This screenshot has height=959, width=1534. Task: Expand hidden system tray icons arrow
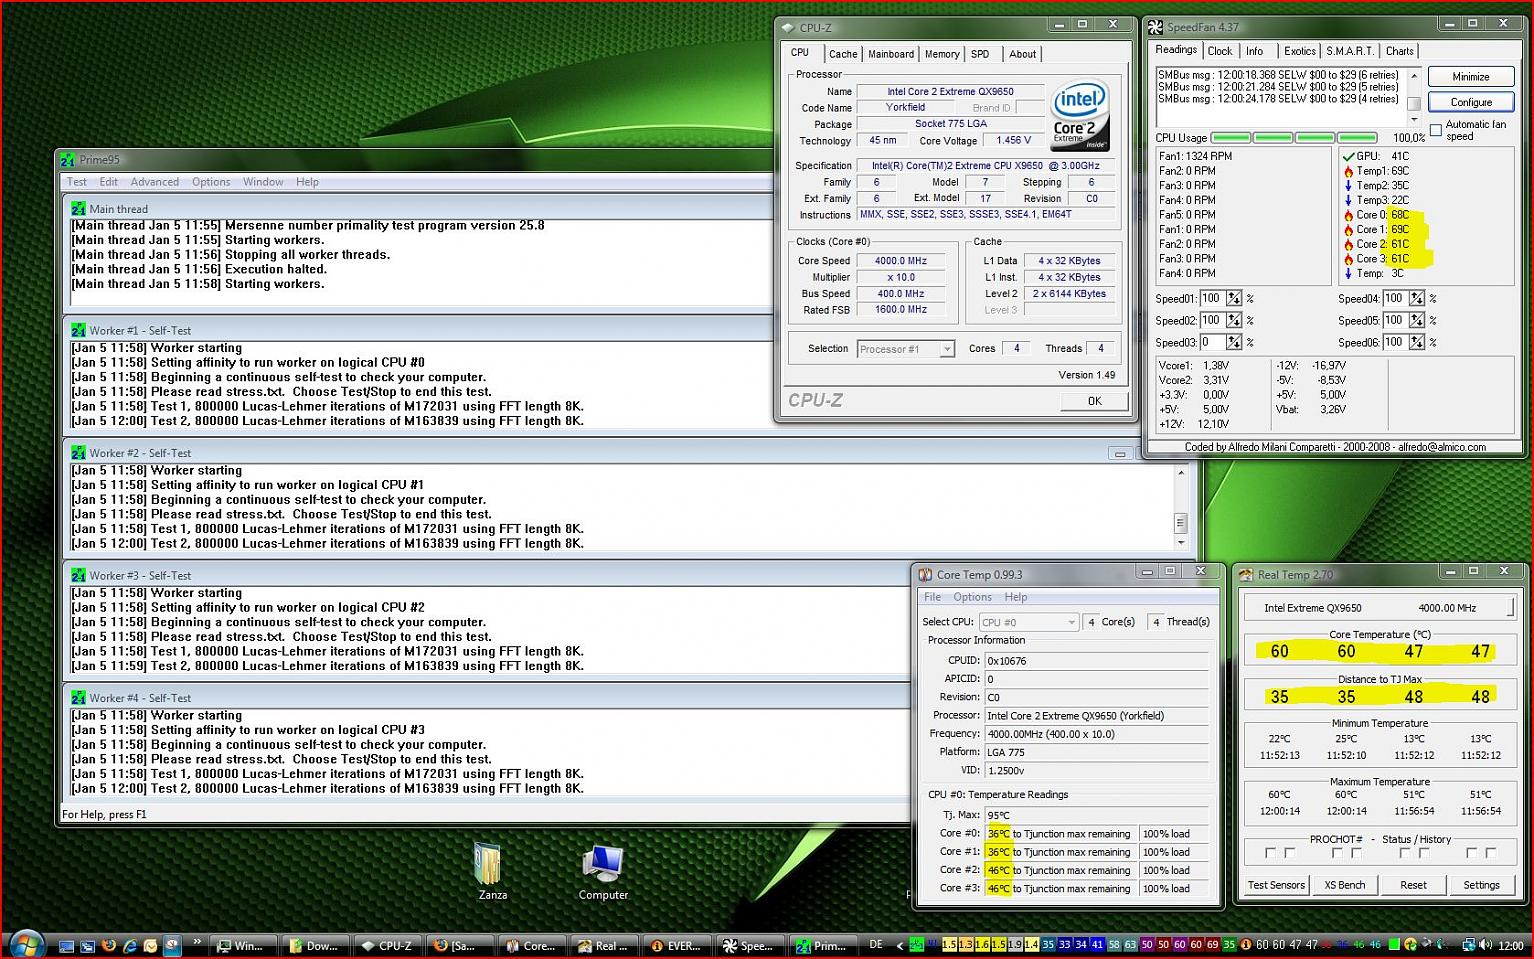[900, 945]
